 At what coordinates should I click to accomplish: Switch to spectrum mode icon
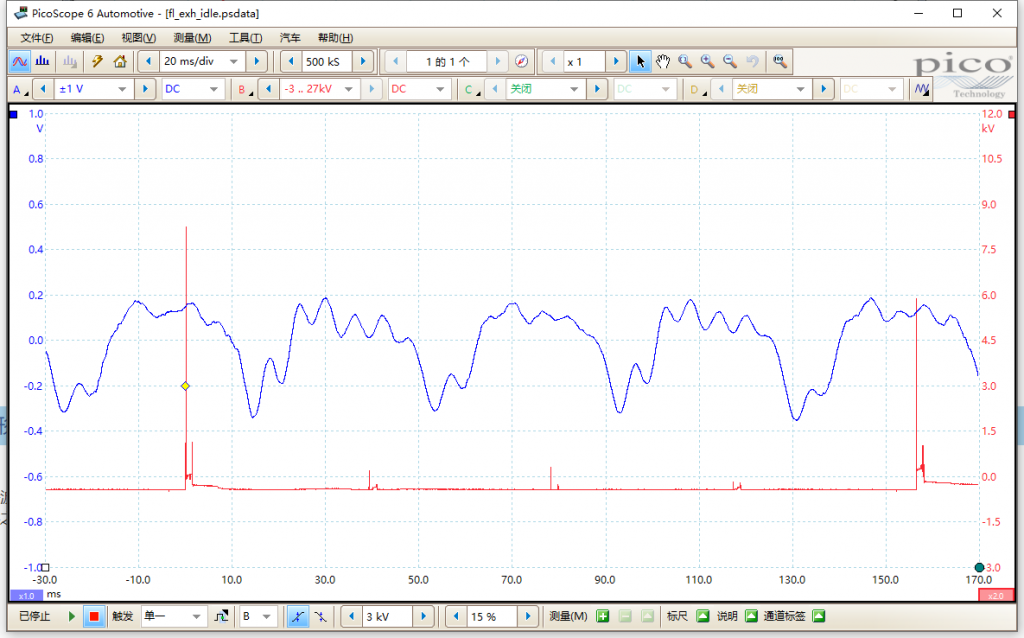43,61
